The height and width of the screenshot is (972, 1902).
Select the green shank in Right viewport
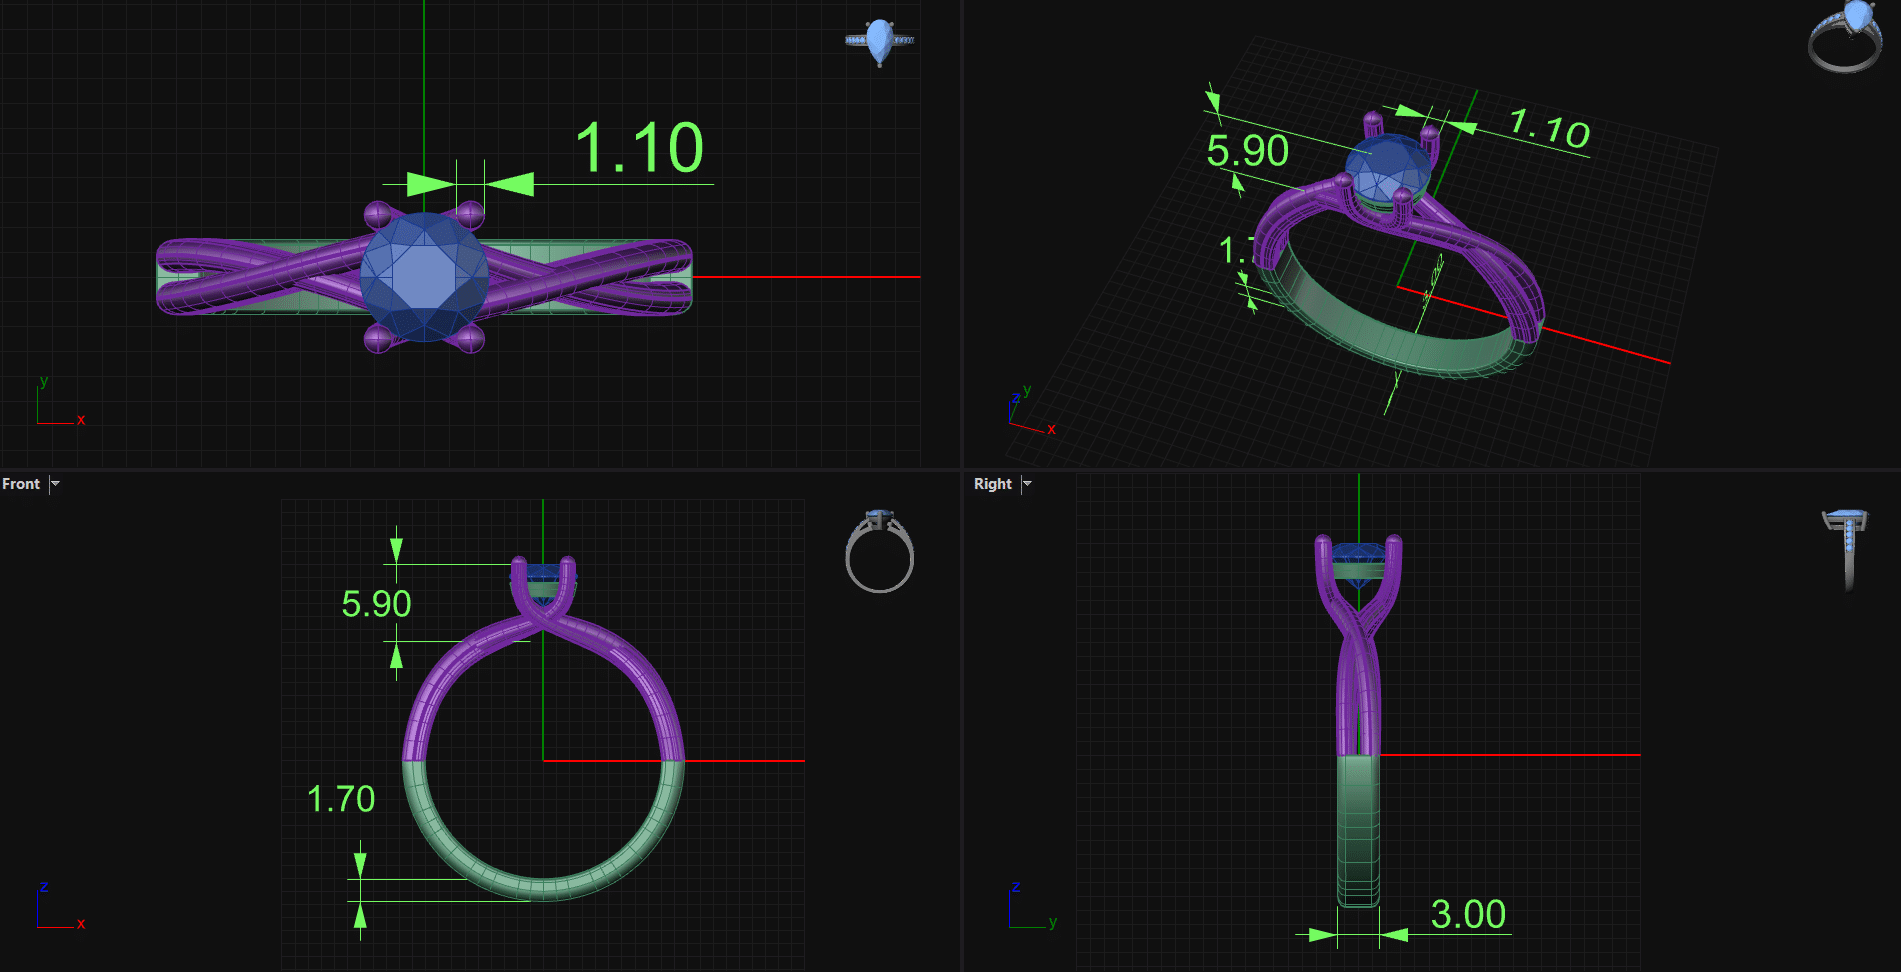click(1358, 830)
